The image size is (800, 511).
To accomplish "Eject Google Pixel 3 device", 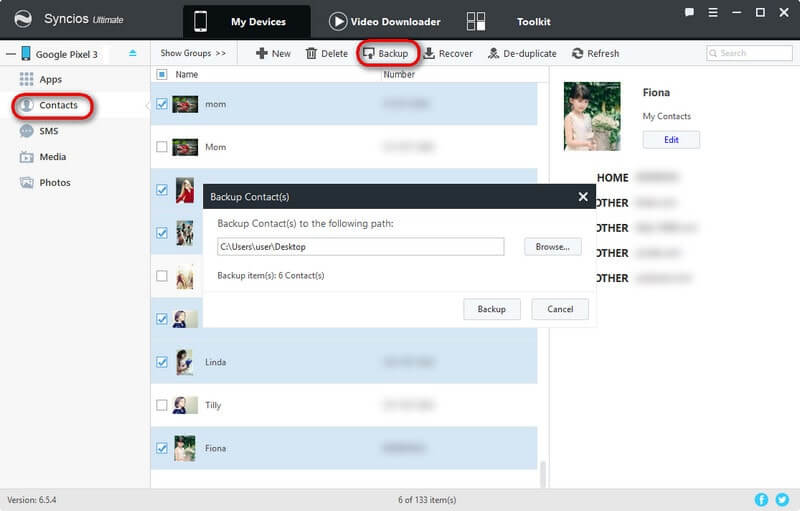I will tap(133, 53).
